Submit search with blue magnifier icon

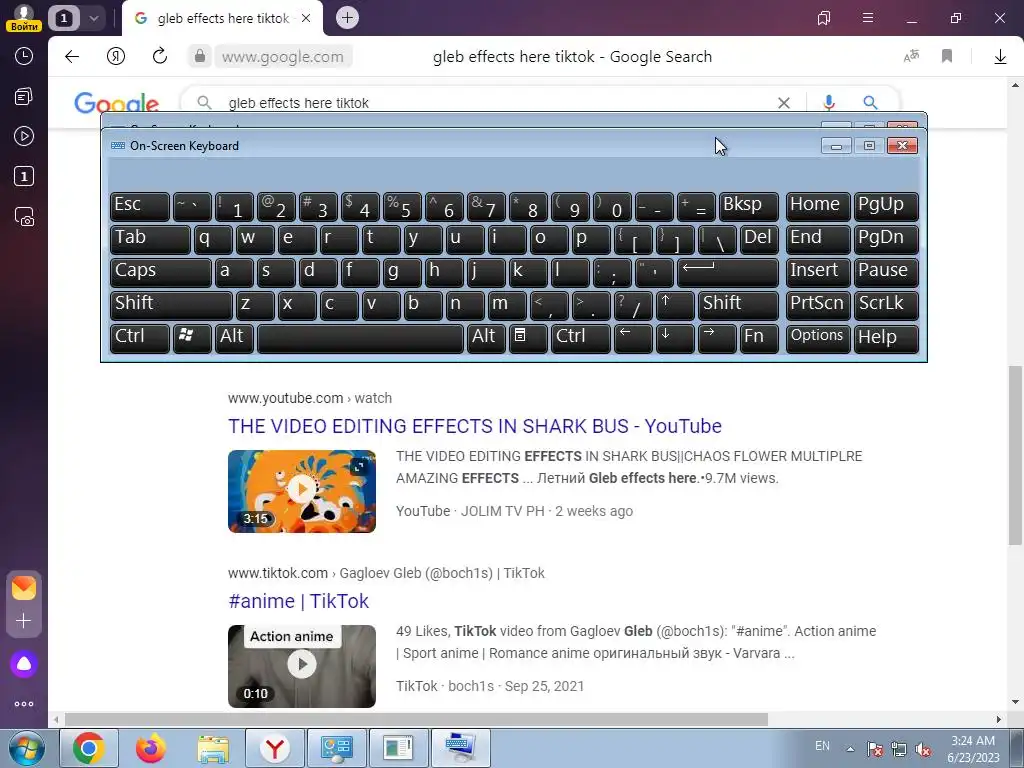pos(870,103)
